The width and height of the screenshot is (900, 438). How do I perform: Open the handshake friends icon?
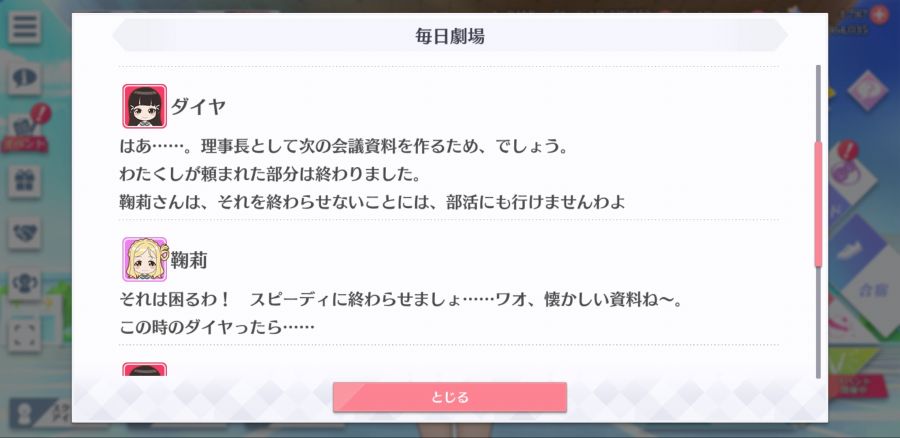[24, 233]
